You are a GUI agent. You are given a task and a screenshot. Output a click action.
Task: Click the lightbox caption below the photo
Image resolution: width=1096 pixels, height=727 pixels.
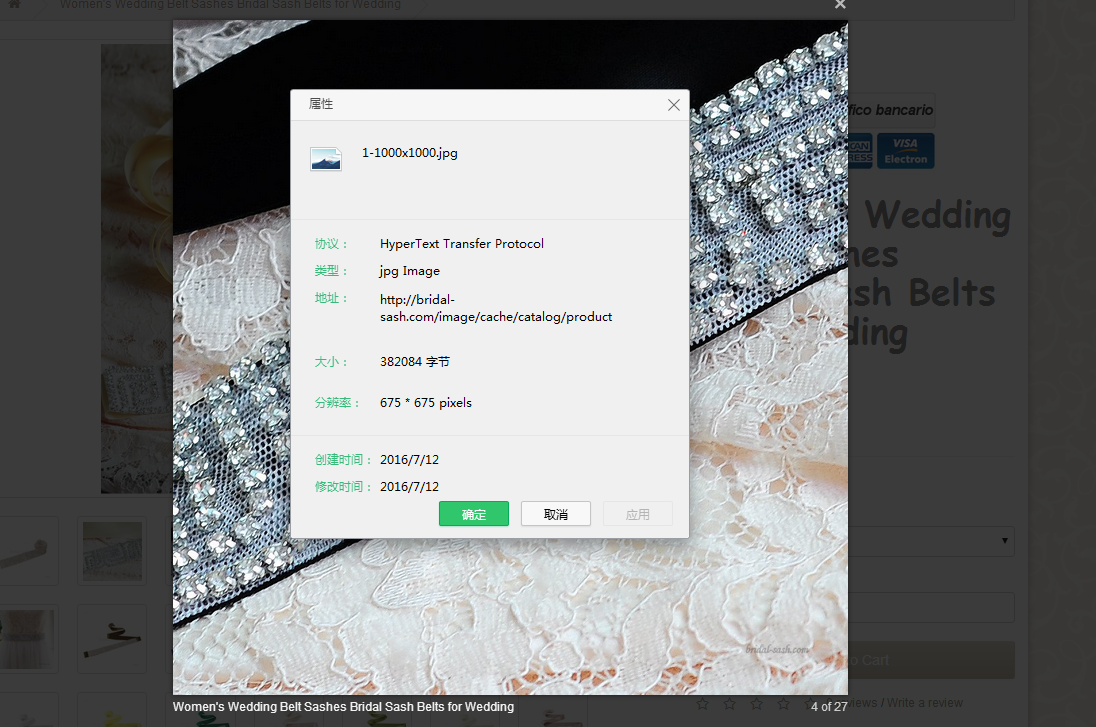343,707
